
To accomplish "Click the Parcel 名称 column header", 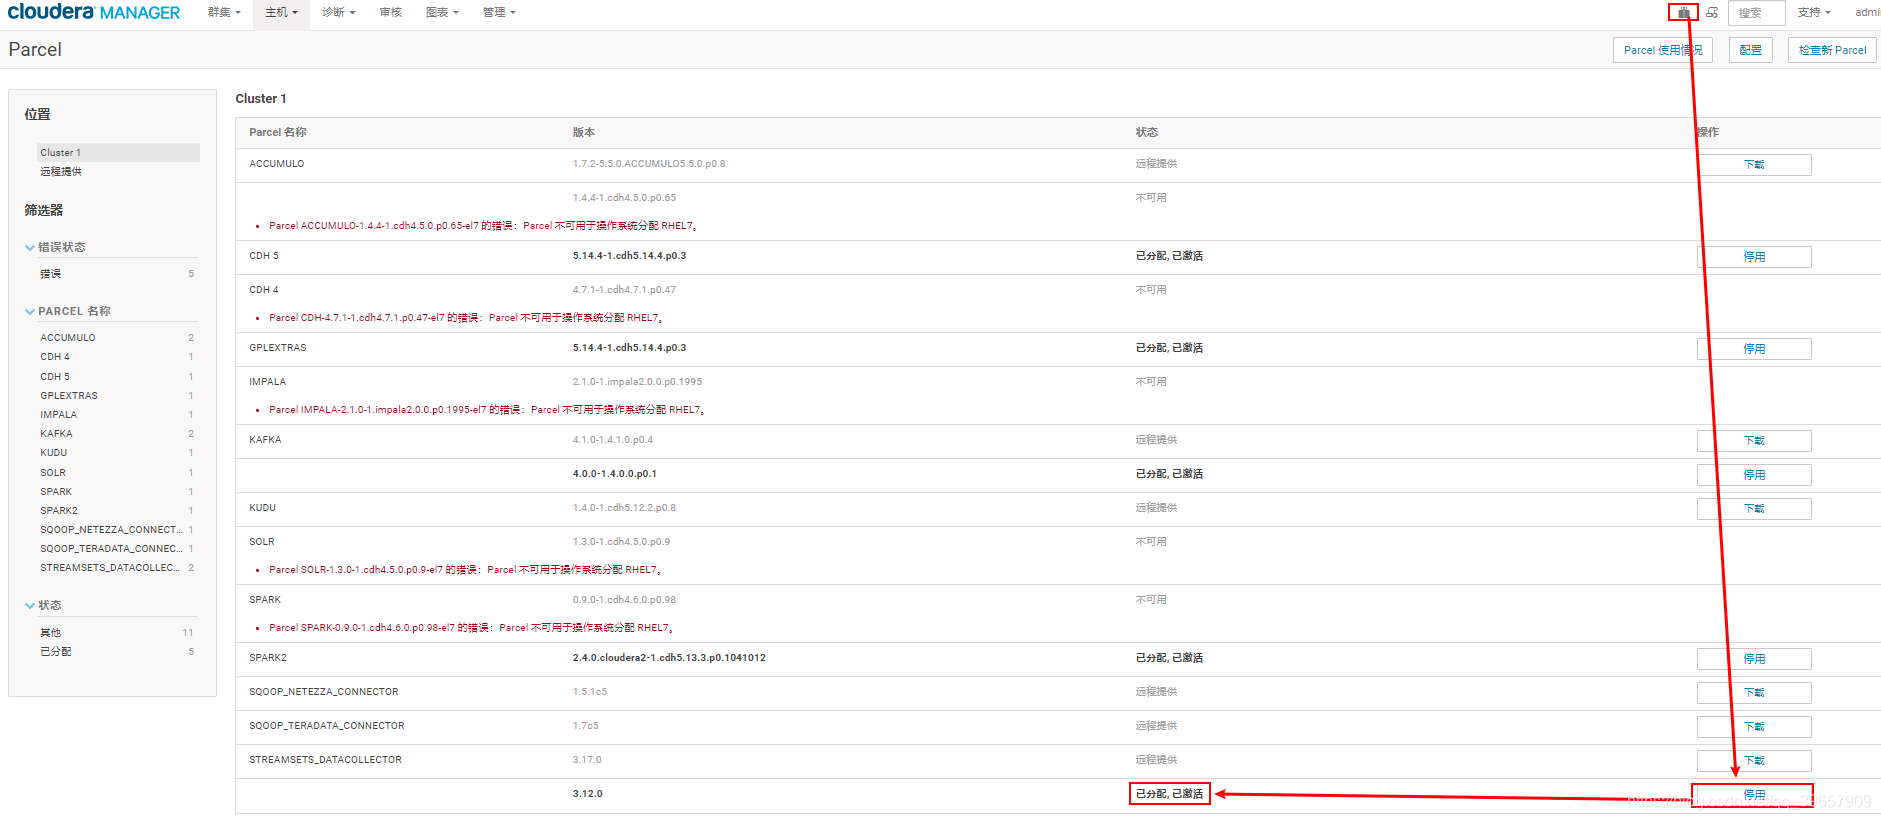I will (x=278, y=132).
